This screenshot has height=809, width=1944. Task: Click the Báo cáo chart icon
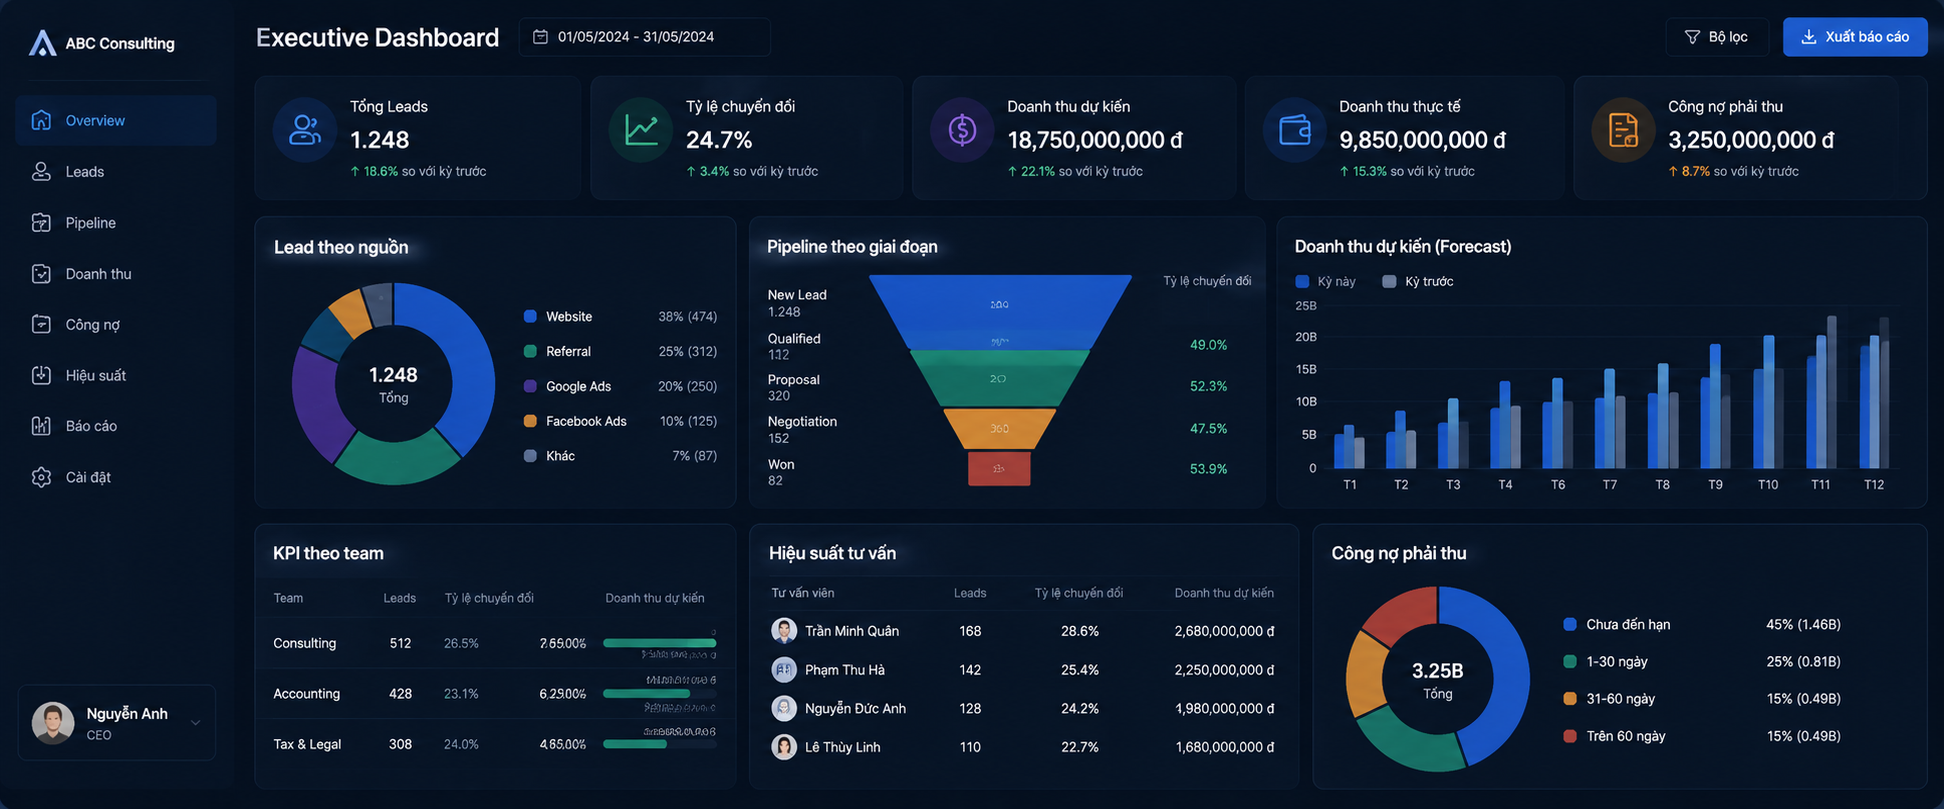tap(41, 426)
